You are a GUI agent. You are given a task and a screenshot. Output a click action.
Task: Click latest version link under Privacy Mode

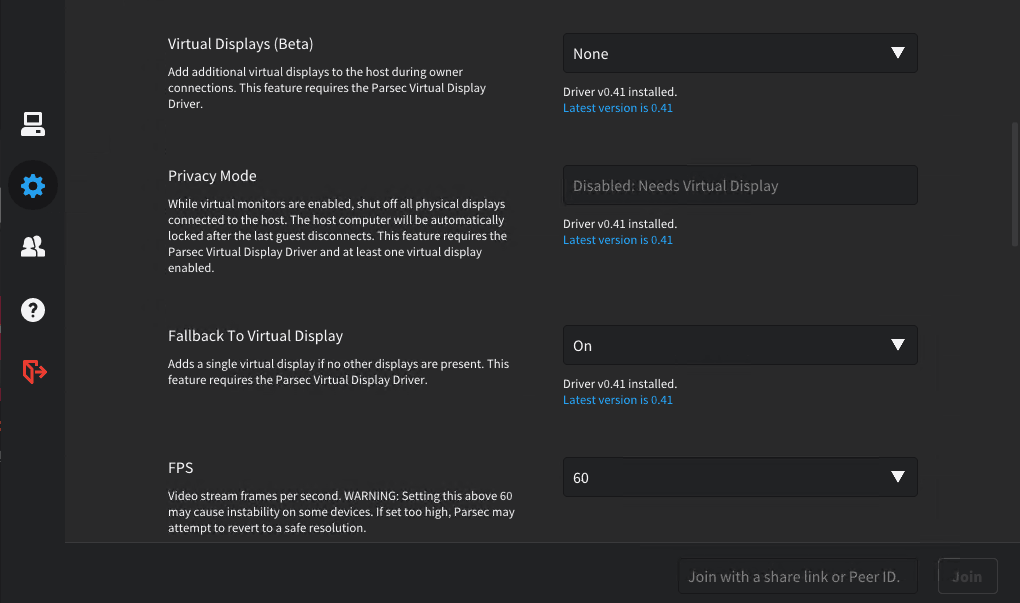coord(617,240)
